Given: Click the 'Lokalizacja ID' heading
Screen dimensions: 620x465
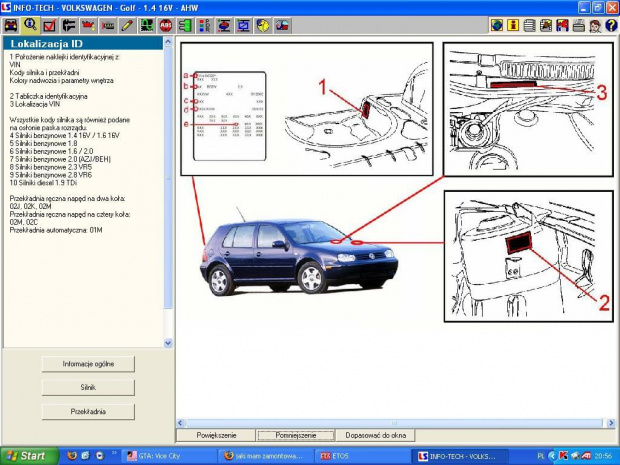Looking at the screenshot, I should pos(46,43).
